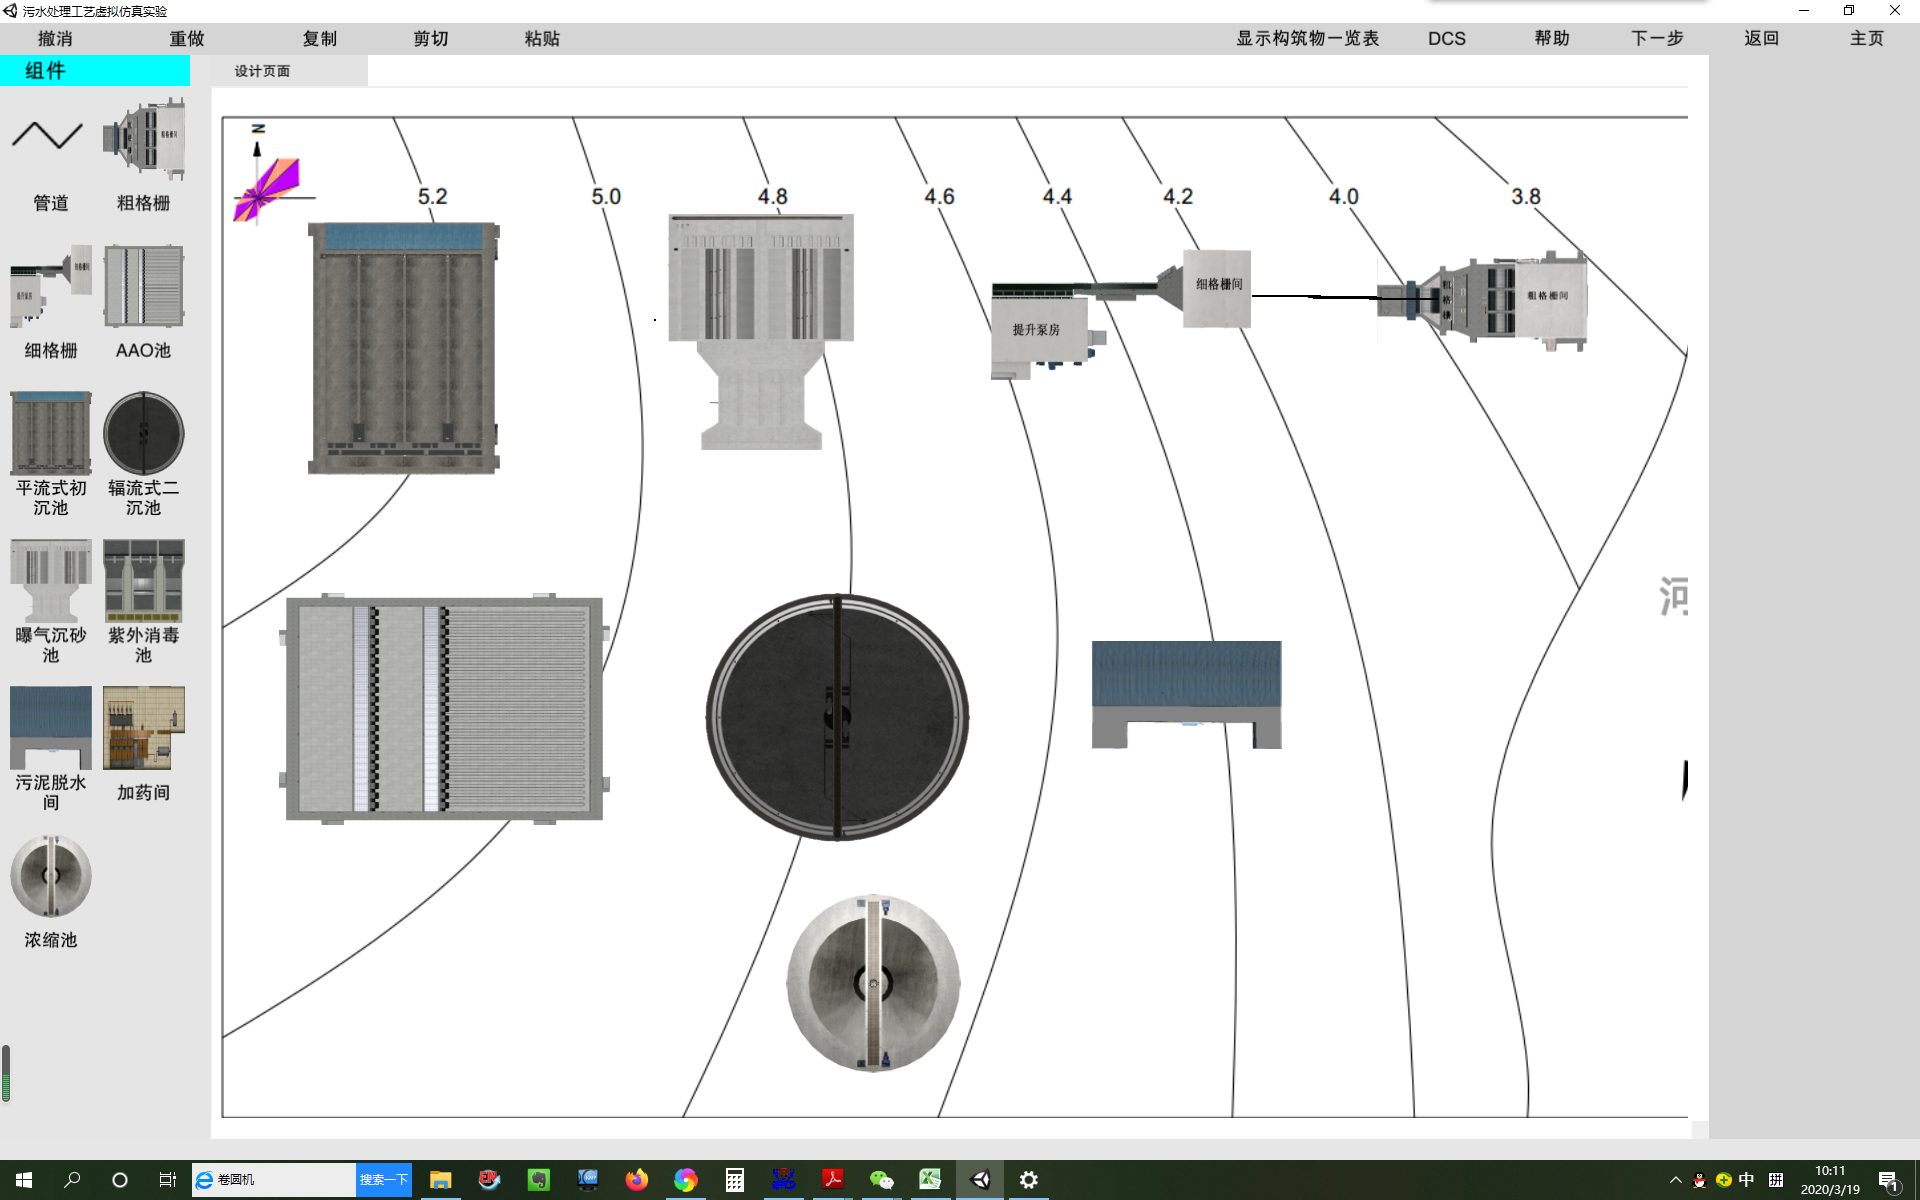The width and height of the screenshot is (1920, 1200).
Task: Go to 下一步 next step
Action: pyautogui.click(x=1657, y=38)
